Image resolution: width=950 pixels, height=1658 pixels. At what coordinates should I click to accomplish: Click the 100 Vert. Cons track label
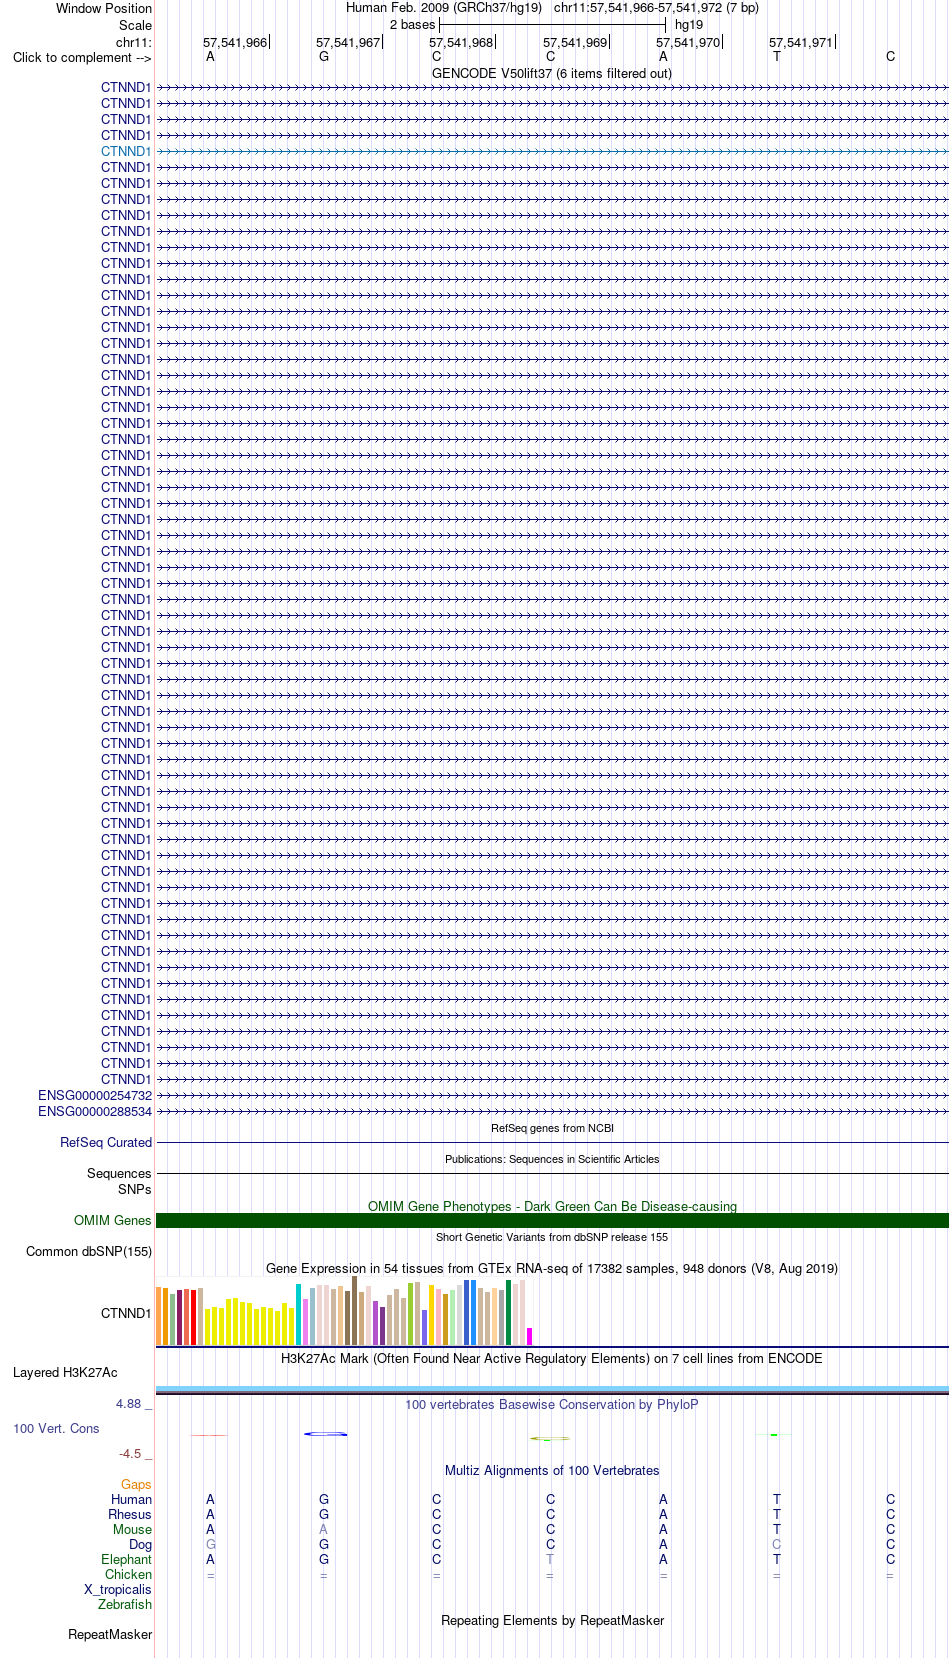[x=56, y=1428]
